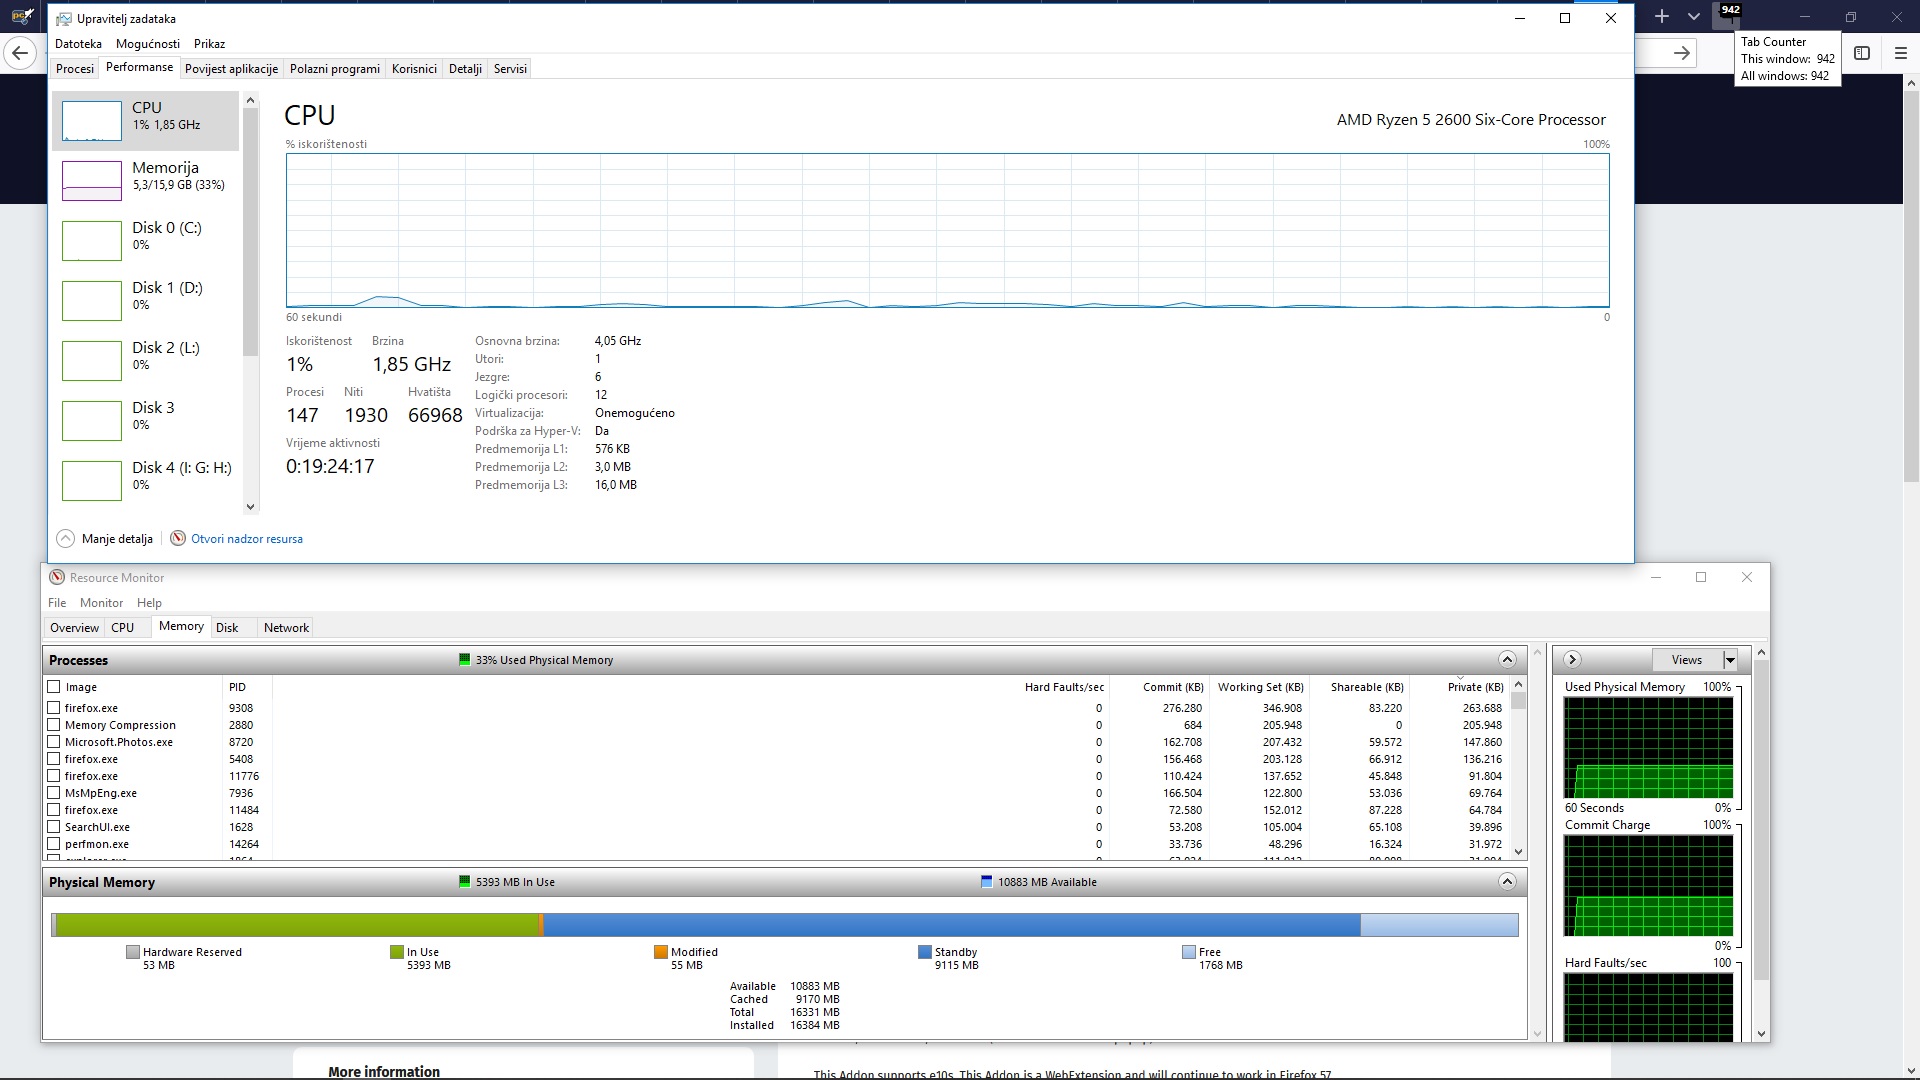Collapse the Physical Memory section chevron
Viewport: 1920px width, 1080px height.
1507,882
